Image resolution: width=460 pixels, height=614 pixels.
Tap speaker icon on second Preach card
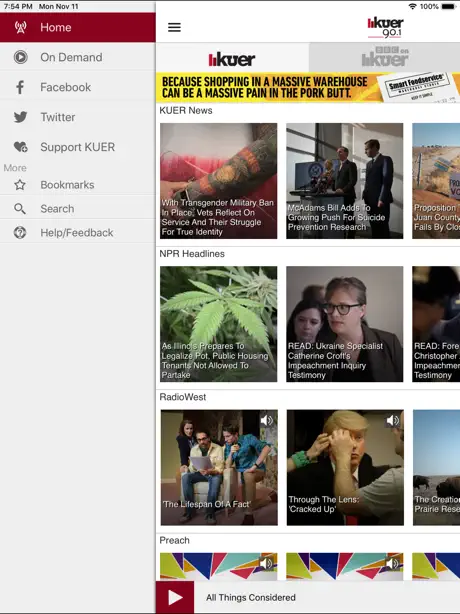393,563
